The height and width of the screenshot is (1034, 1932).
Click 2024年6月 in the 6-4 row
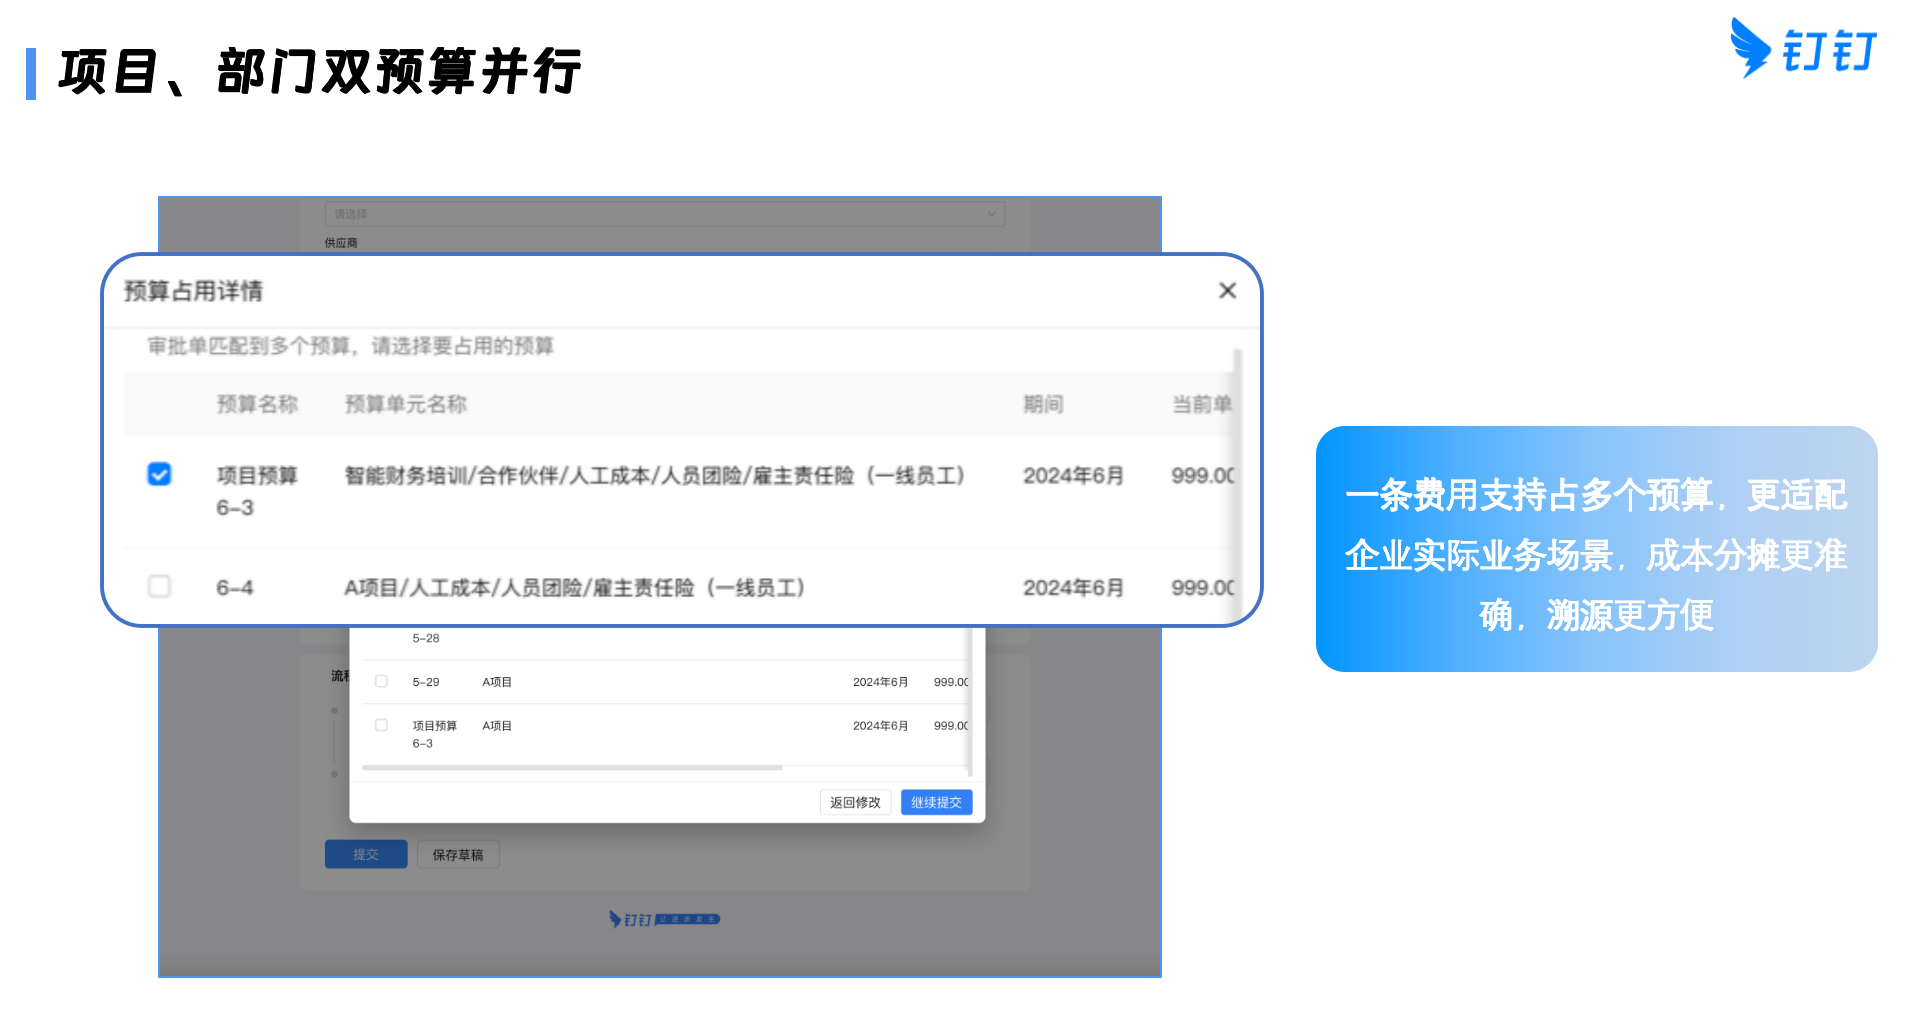[x=1073, y=588]
